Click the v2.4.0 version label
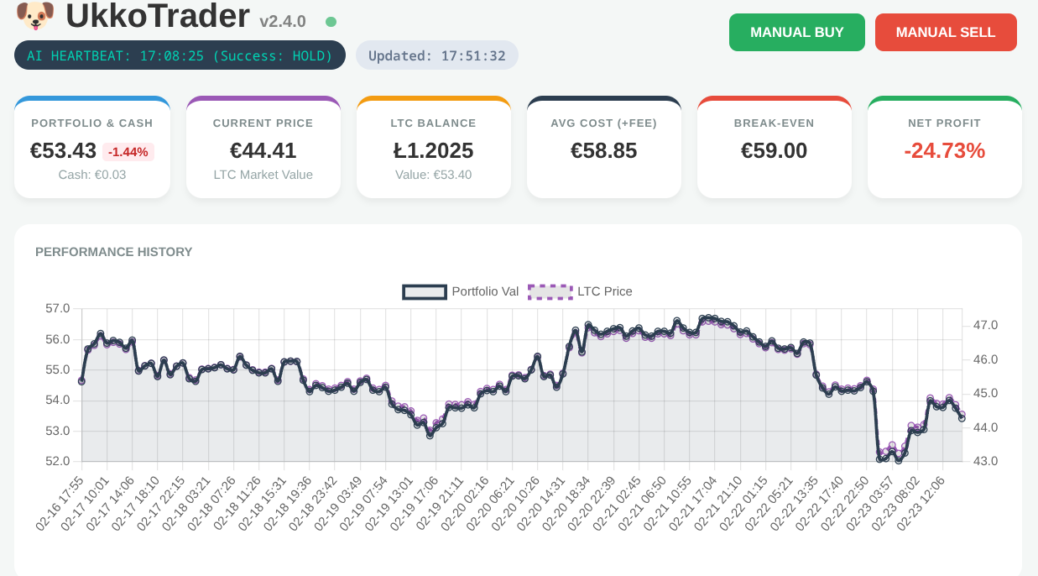This screenshot has height=576, width=1038. pos(283,21)
